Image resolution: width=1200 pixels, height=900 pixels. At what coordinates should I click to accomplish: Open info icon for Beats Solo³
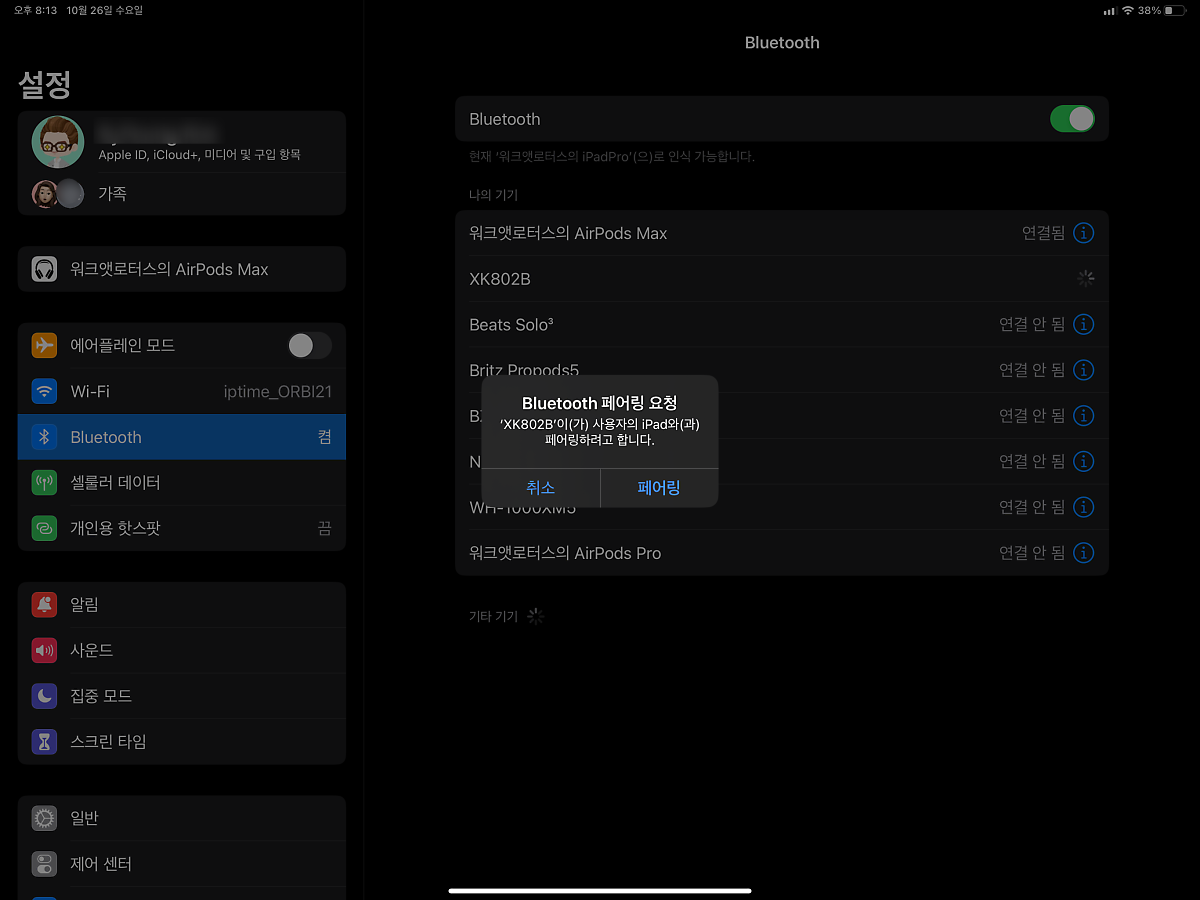1083,325
